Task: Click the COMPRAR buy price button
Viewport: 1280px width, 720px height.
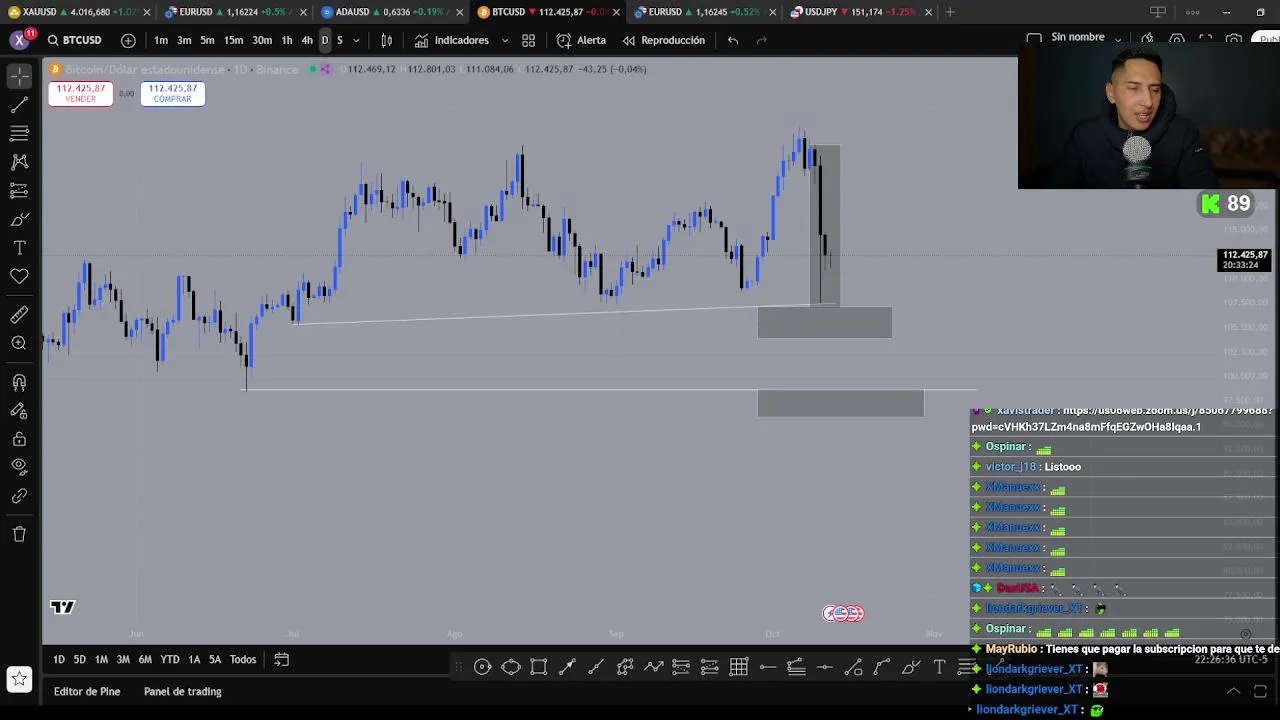Action: click(x=172, y=93)
